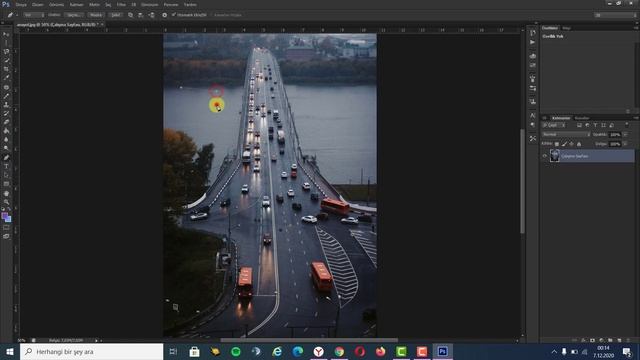Create a new layer from panel footer

pyautogui.click(x=619, y=340)
